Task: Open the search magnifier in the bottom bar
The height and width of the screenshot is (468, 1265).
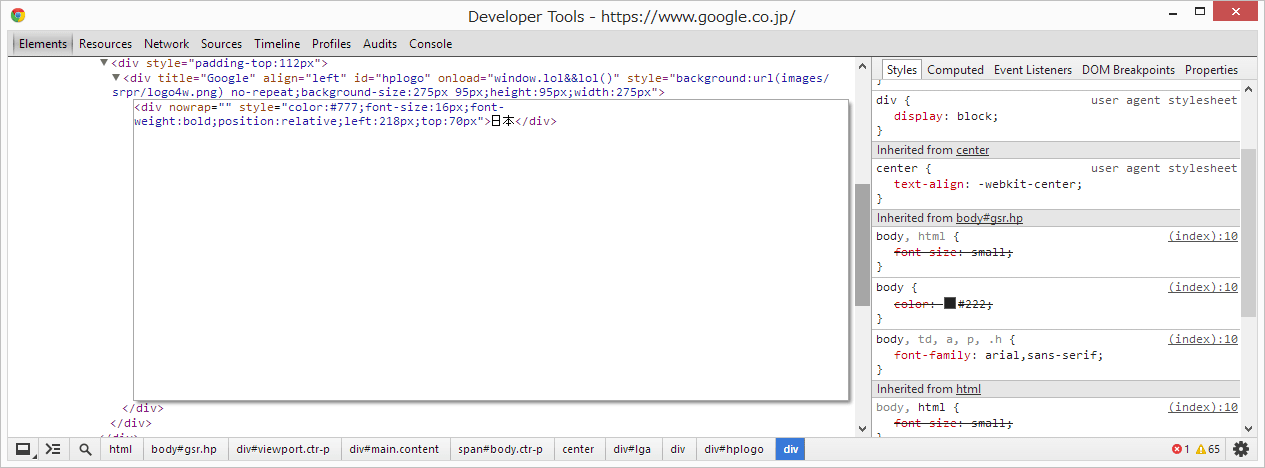Action: pos(85,449)
